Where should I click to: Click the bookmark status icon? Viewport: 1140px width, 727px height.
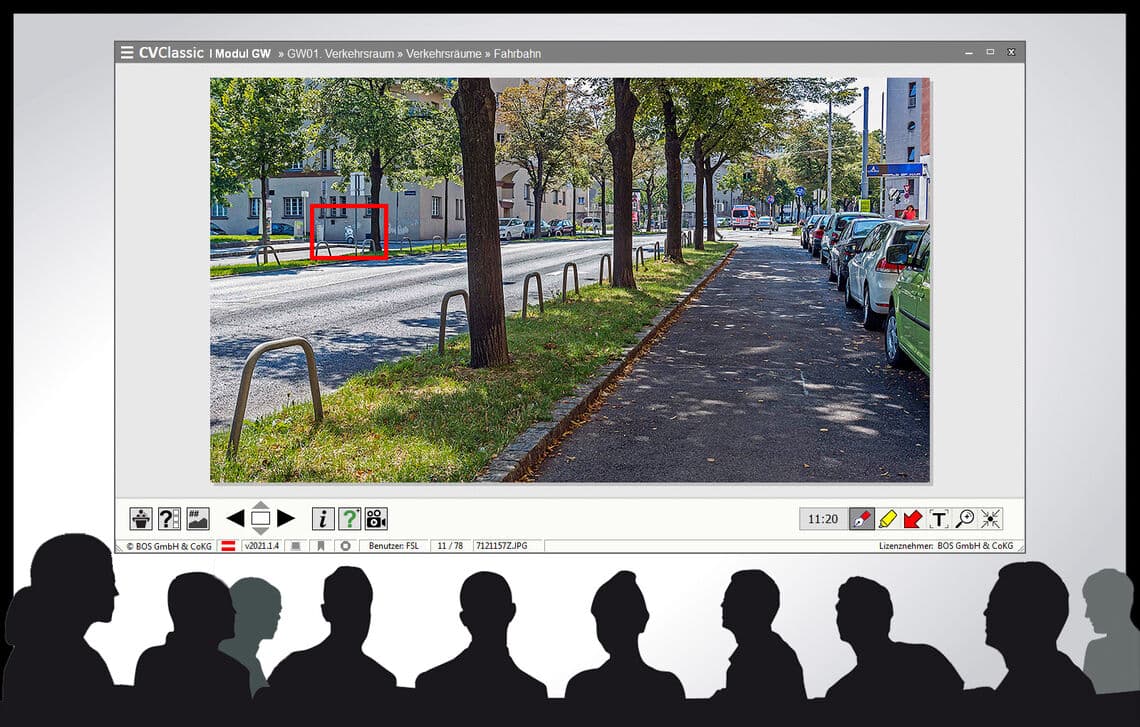pos(321,546)
